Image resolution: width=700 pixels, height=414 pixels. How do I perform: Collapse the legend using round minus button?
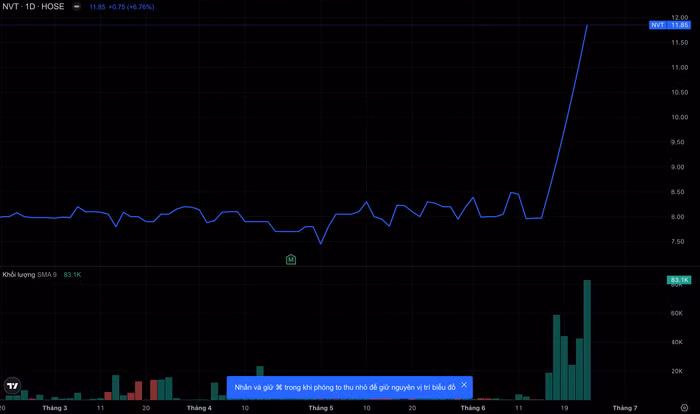pyautogui.click(x=77, y=7)
